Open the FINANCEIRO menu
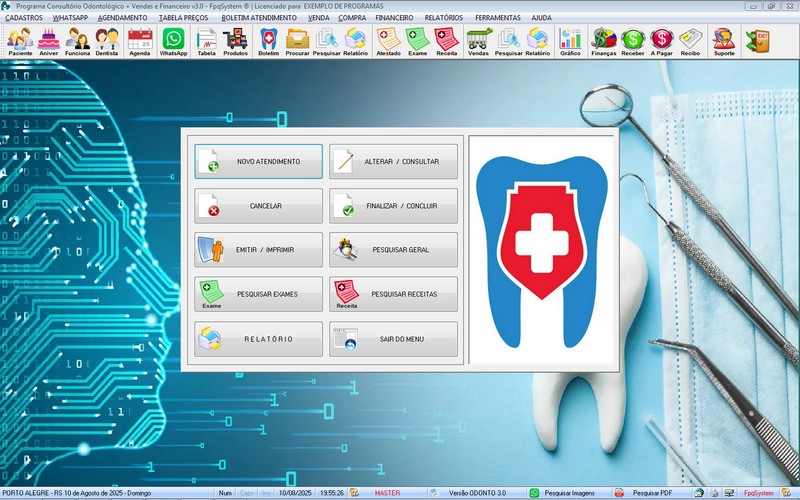 pyautogui.click(x=392, y=18)
